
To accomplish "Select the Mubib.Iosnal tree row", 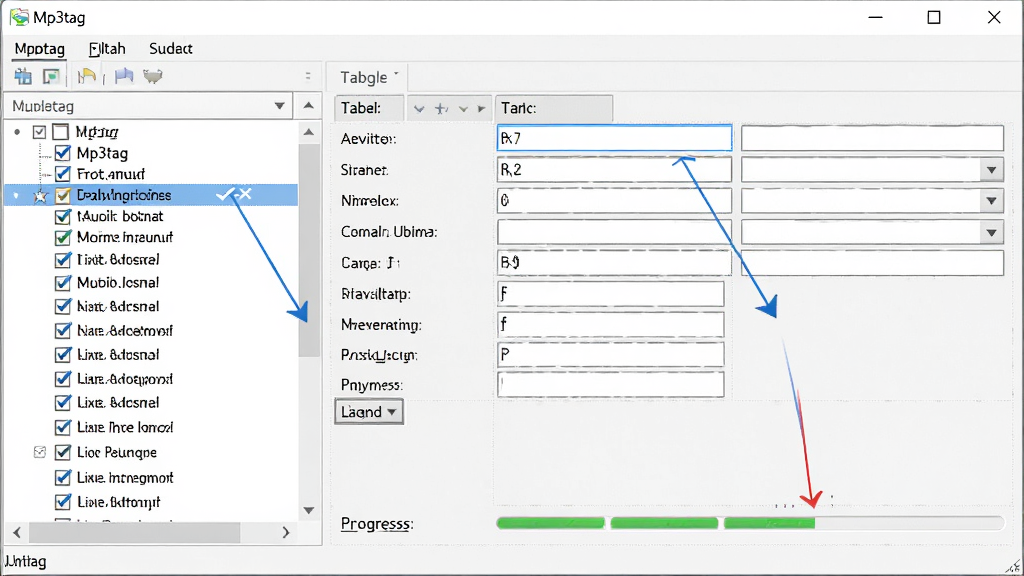I will [152, 283].
